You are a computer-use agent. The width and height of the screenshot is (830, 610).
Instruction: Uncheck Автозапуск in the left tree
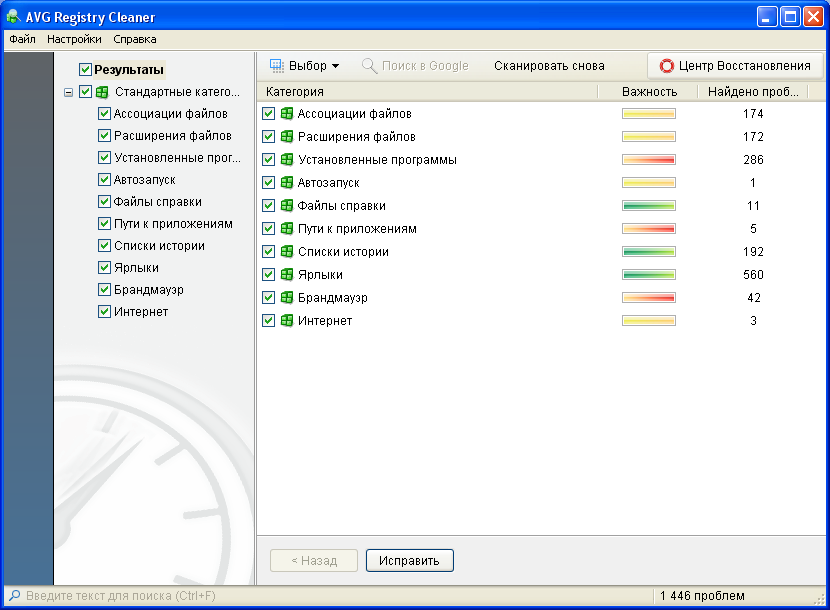click(104, 180)
